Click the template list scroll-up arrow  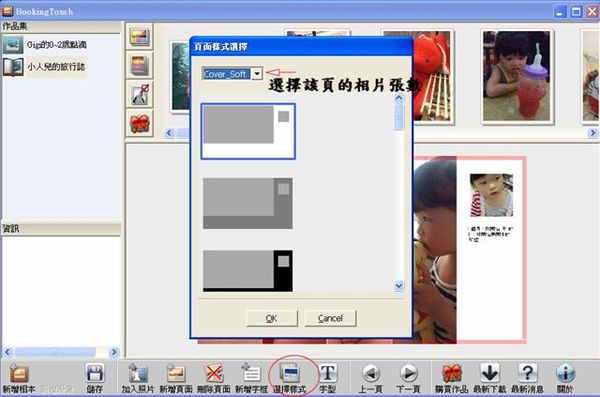tap(399, 98)
